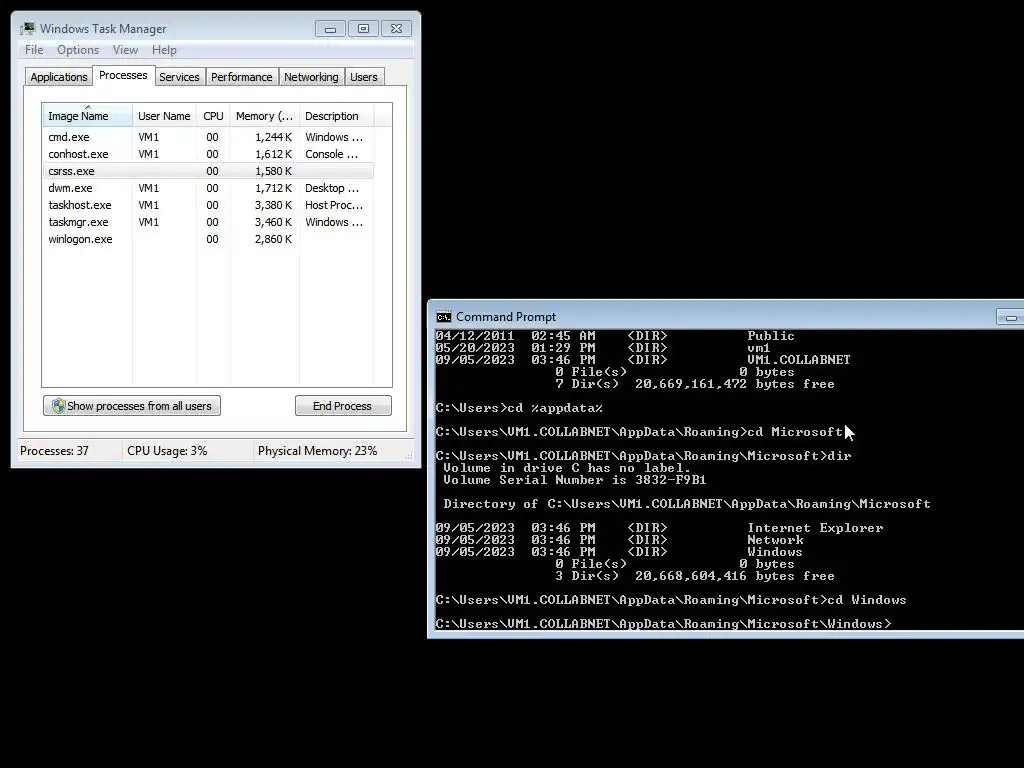Switch to the Applications tab
1024x768 pixels.
[59, 77]
